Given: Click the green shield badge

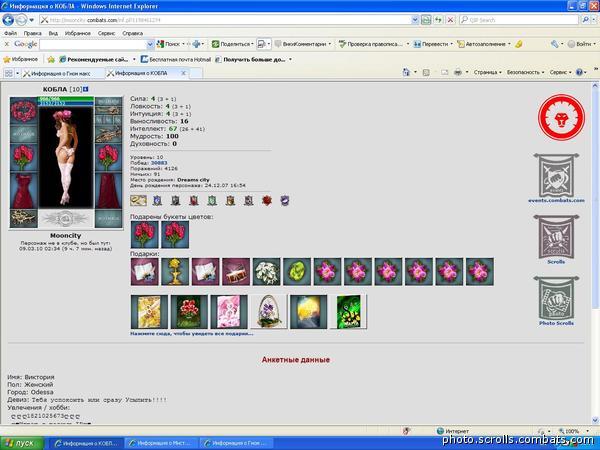Looking at the screenshot, I should coord(212,200).
